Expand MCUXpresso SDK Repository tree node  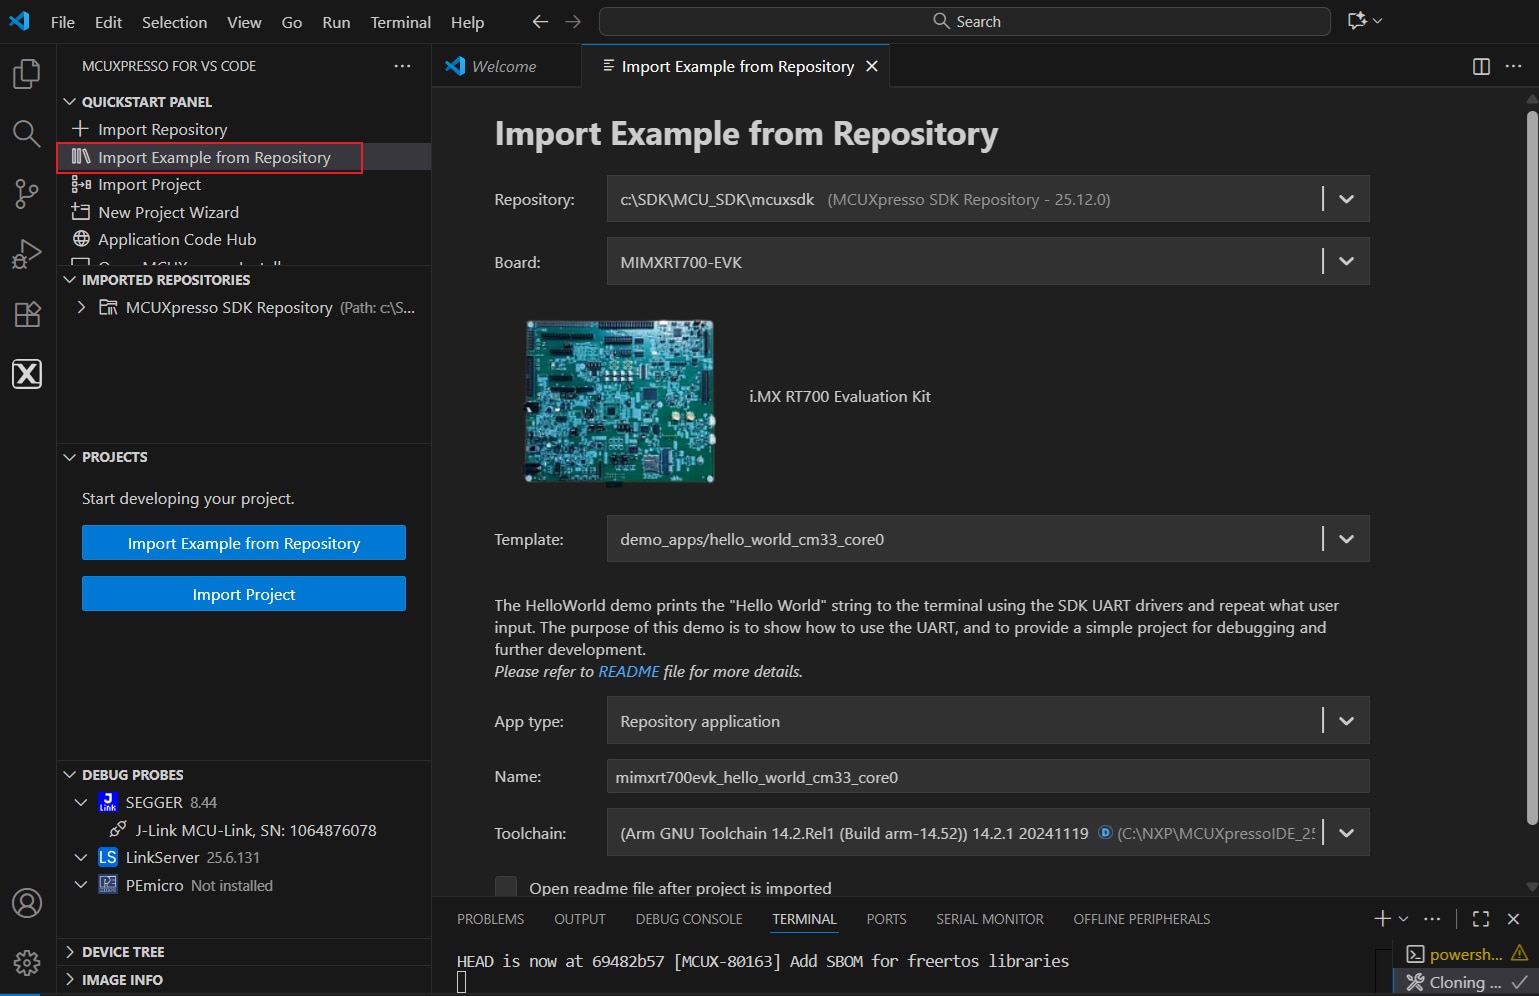pyautogui.click(x=81, y=308)
